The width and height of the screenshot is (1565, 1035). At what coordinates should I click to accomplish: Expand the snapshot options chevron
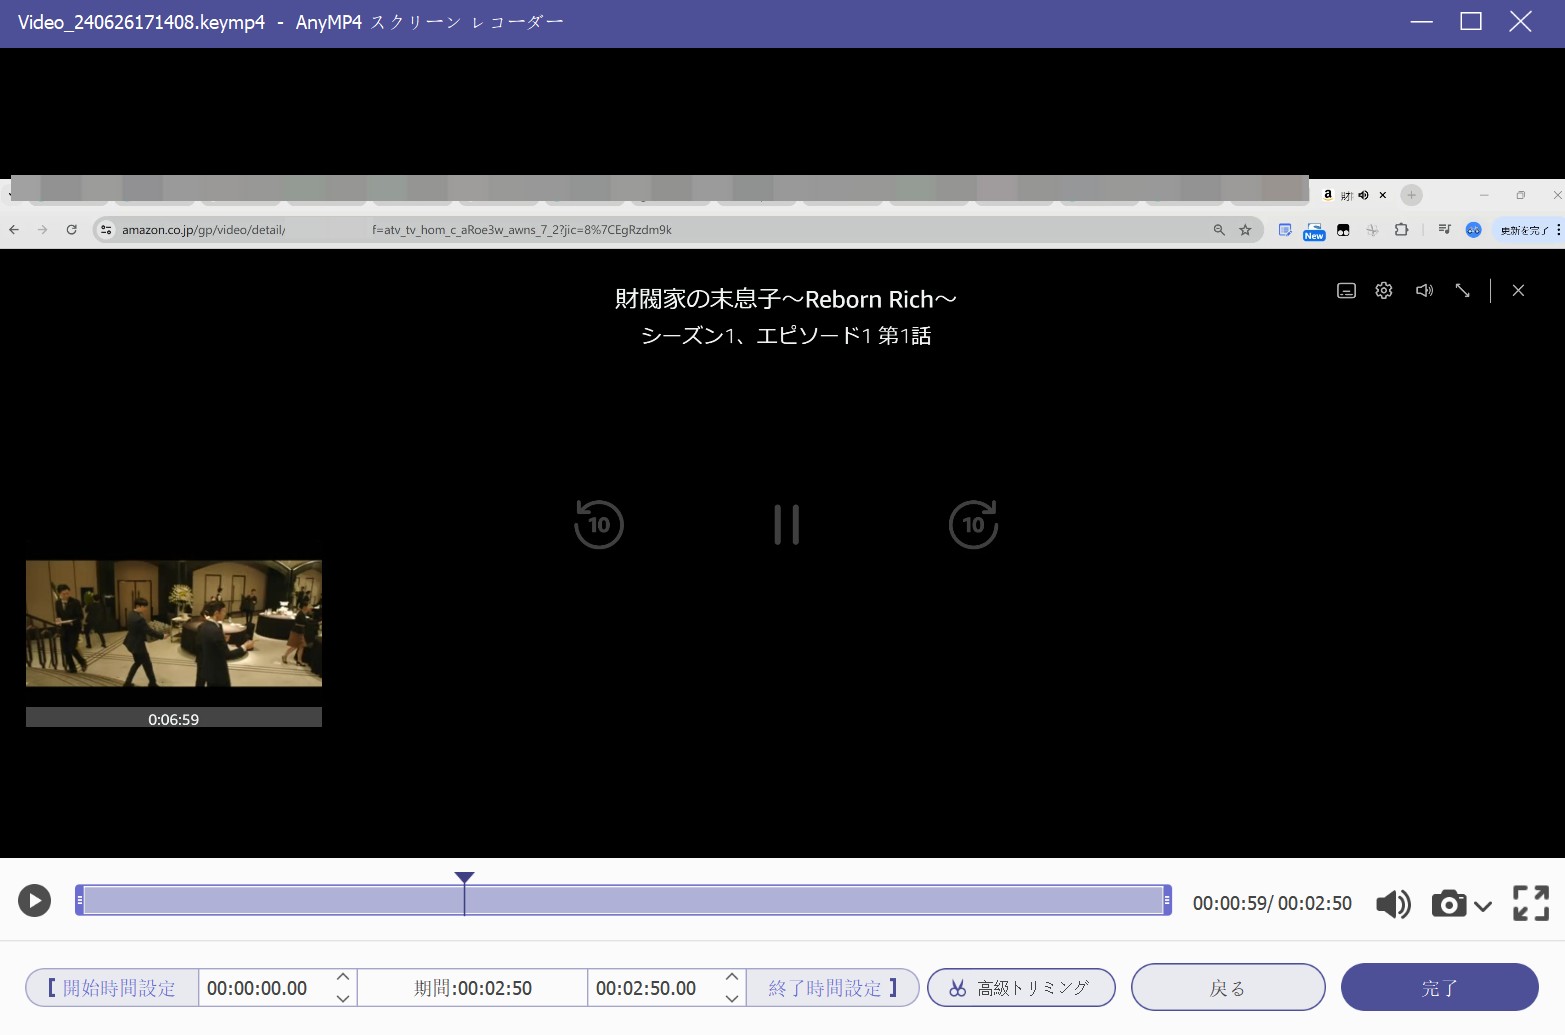[1483, 906]
